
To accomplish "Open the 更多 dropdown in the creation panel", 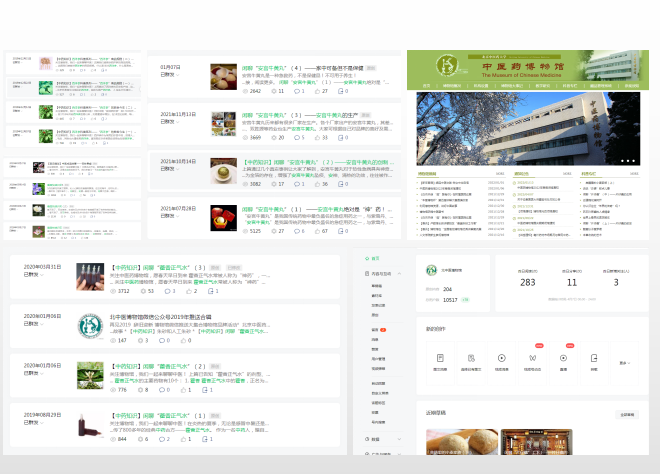I will pos(625,362).
